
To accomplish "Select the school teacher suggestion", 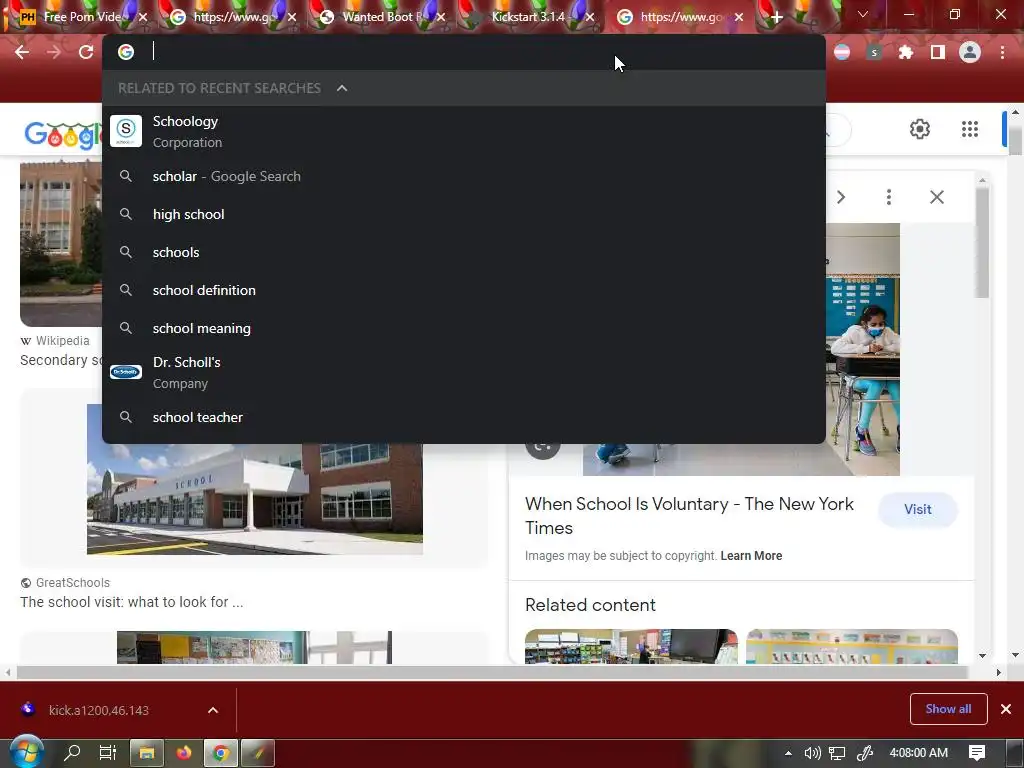I will tap(464, 417).
